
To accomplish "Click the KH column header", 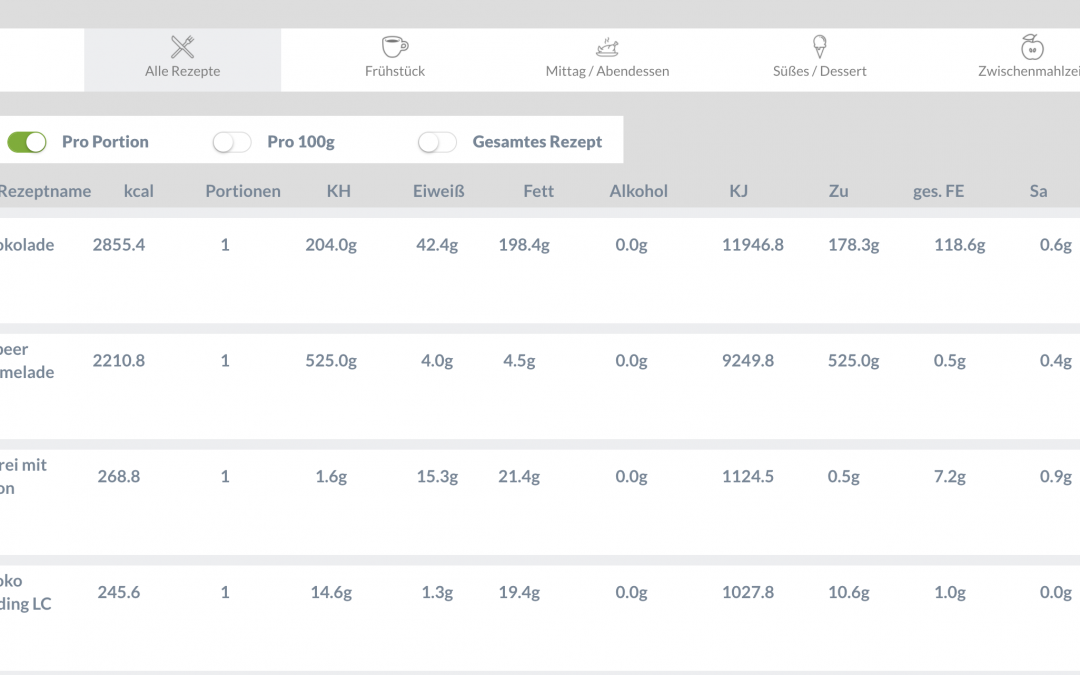I will [x=338, y=191].
